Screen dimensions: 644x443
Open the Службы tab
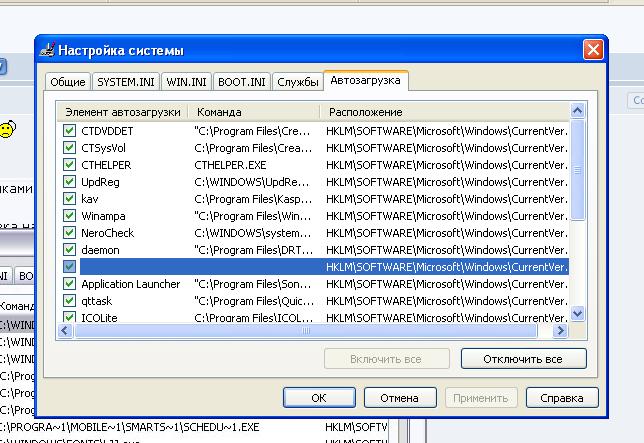point(298,82)
